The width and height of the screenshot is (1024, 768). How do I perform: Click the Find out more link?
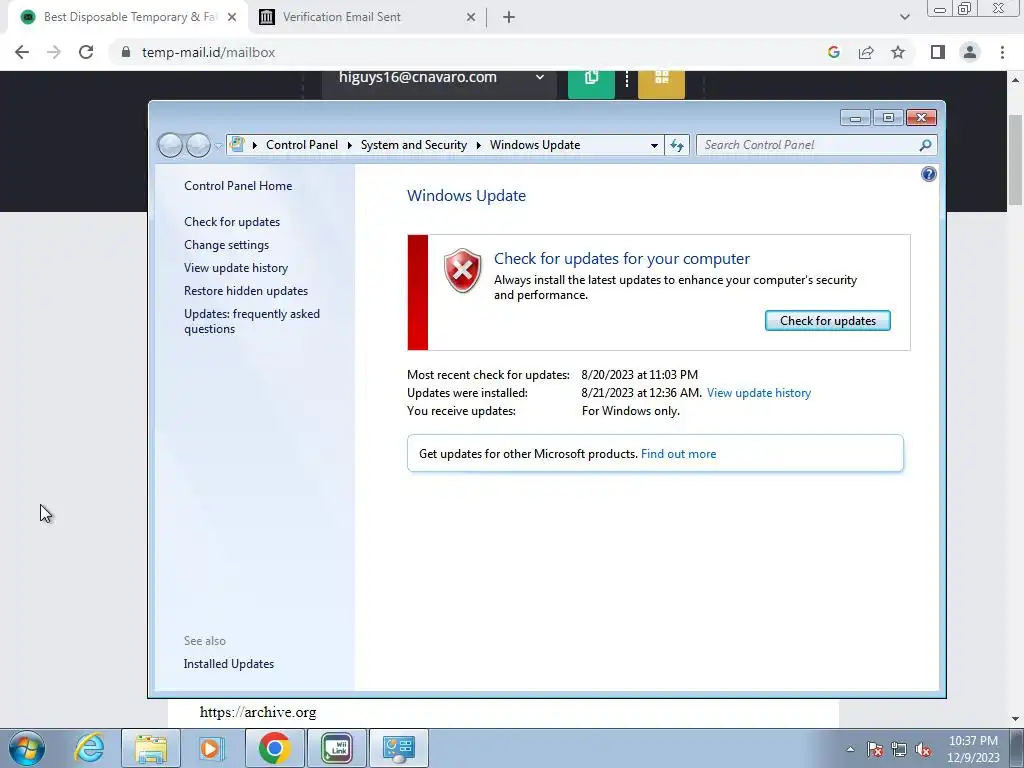point(679,454)
